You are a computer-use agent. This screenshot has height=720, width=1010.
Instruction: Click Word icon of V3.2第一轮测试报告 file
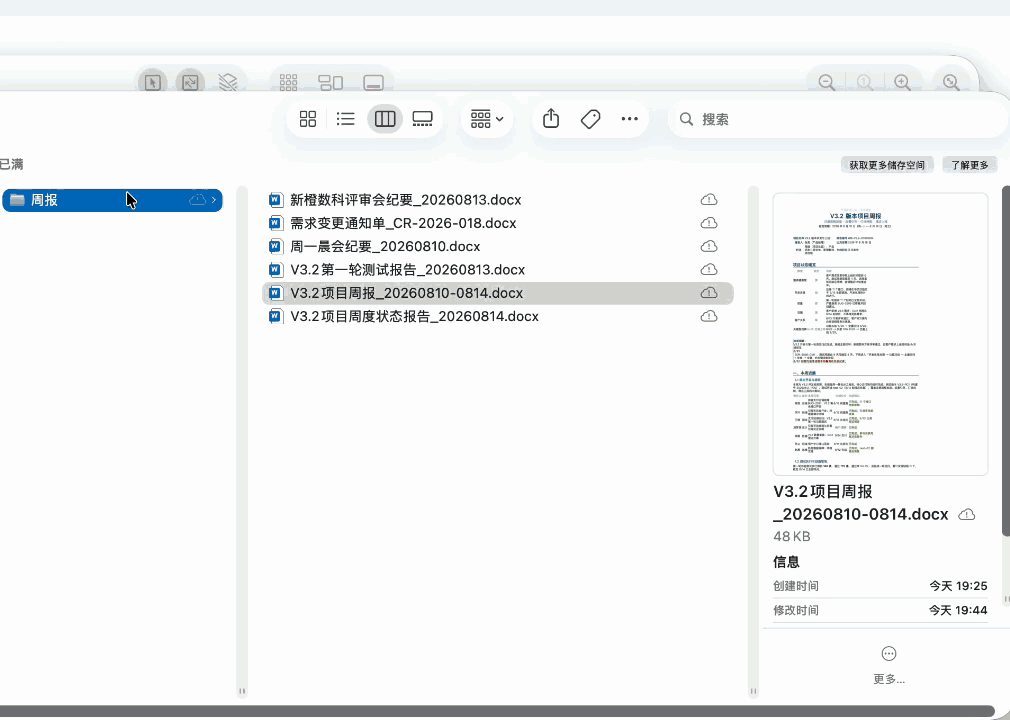pyautogui.click(x=276, y=269)
